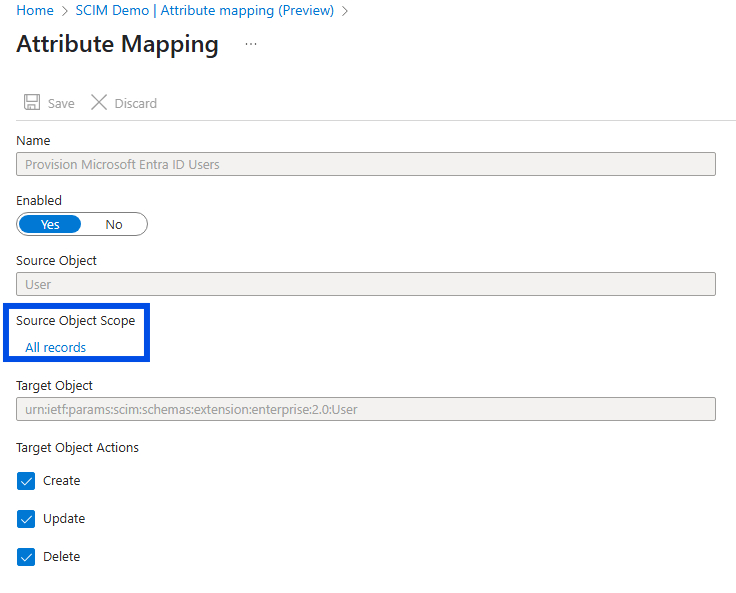Click the Source Object Scope label

point(76,321)
